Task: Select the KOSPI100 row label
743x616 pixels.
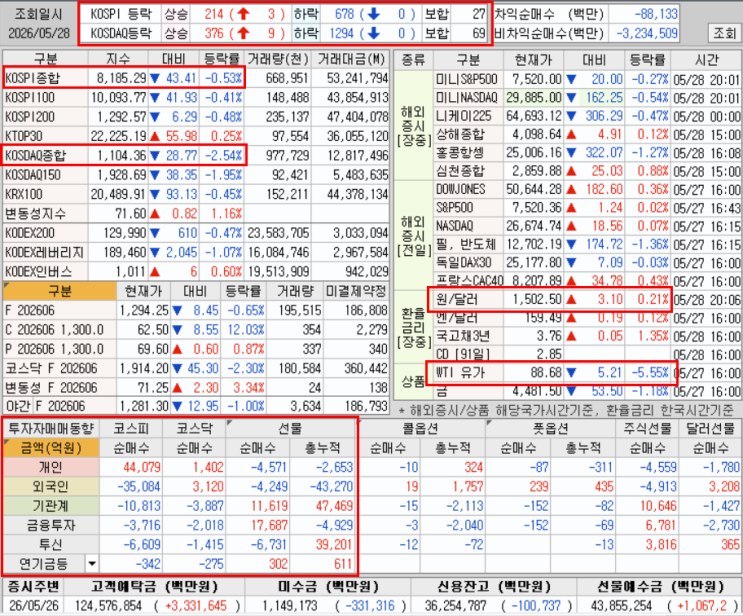Action: (x=30, y=98)
